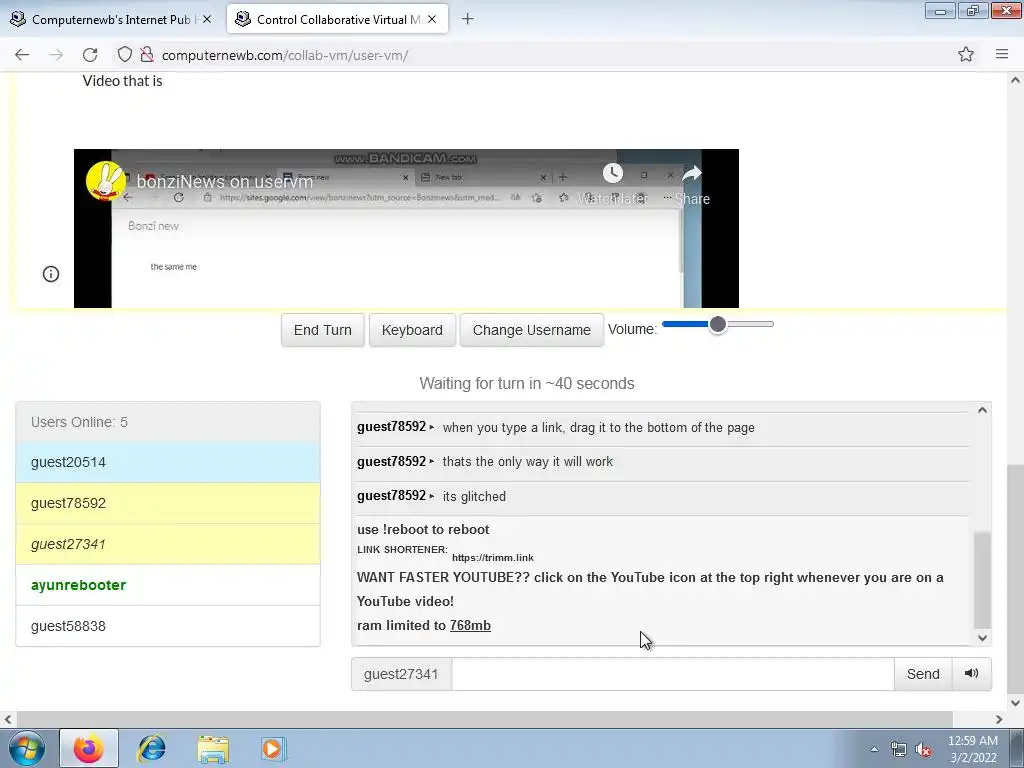Click the page vertical scrollbar up arrow

click(1015, 80)
